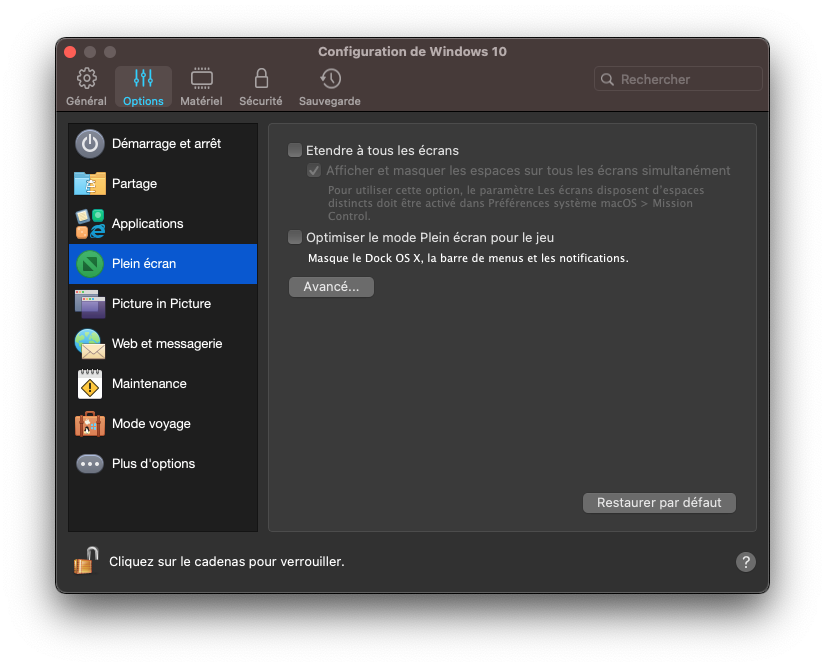Select the Maintenance warning icon
The height and width of the screenshot is (667, 825).
[x=90, y=383]
